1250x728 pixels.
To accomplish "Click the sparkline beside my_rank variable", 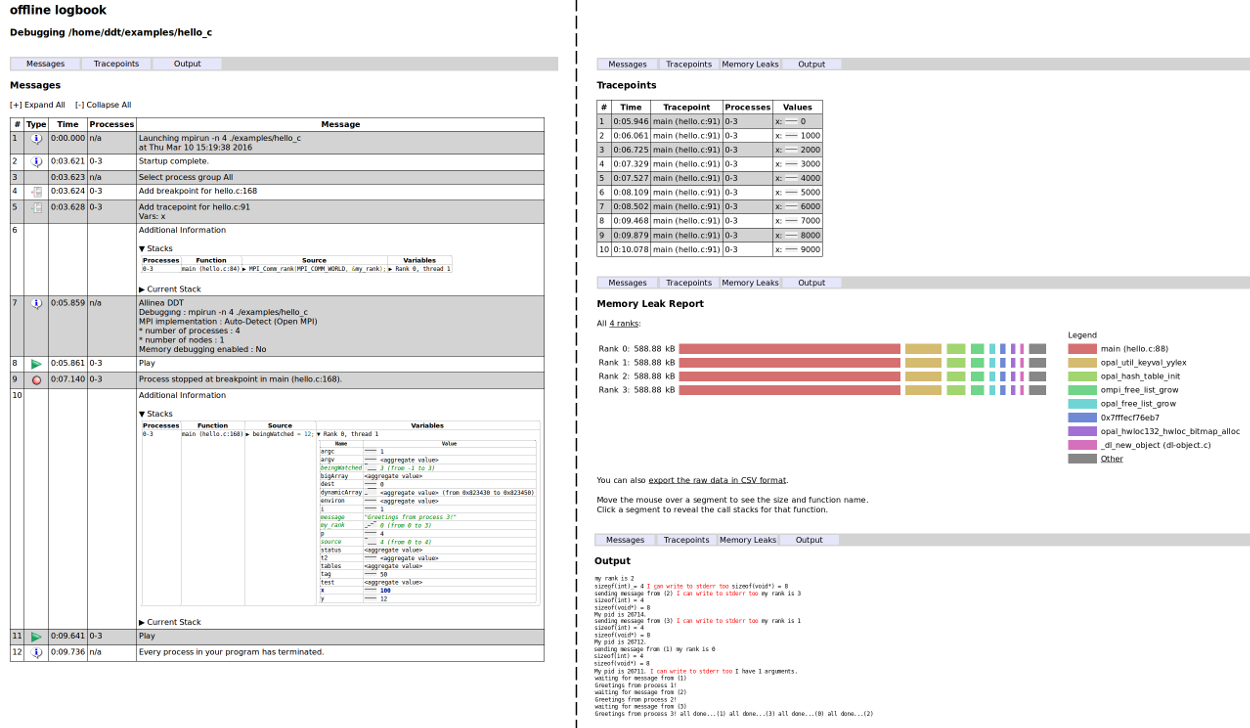I will [x=371, y=525].
